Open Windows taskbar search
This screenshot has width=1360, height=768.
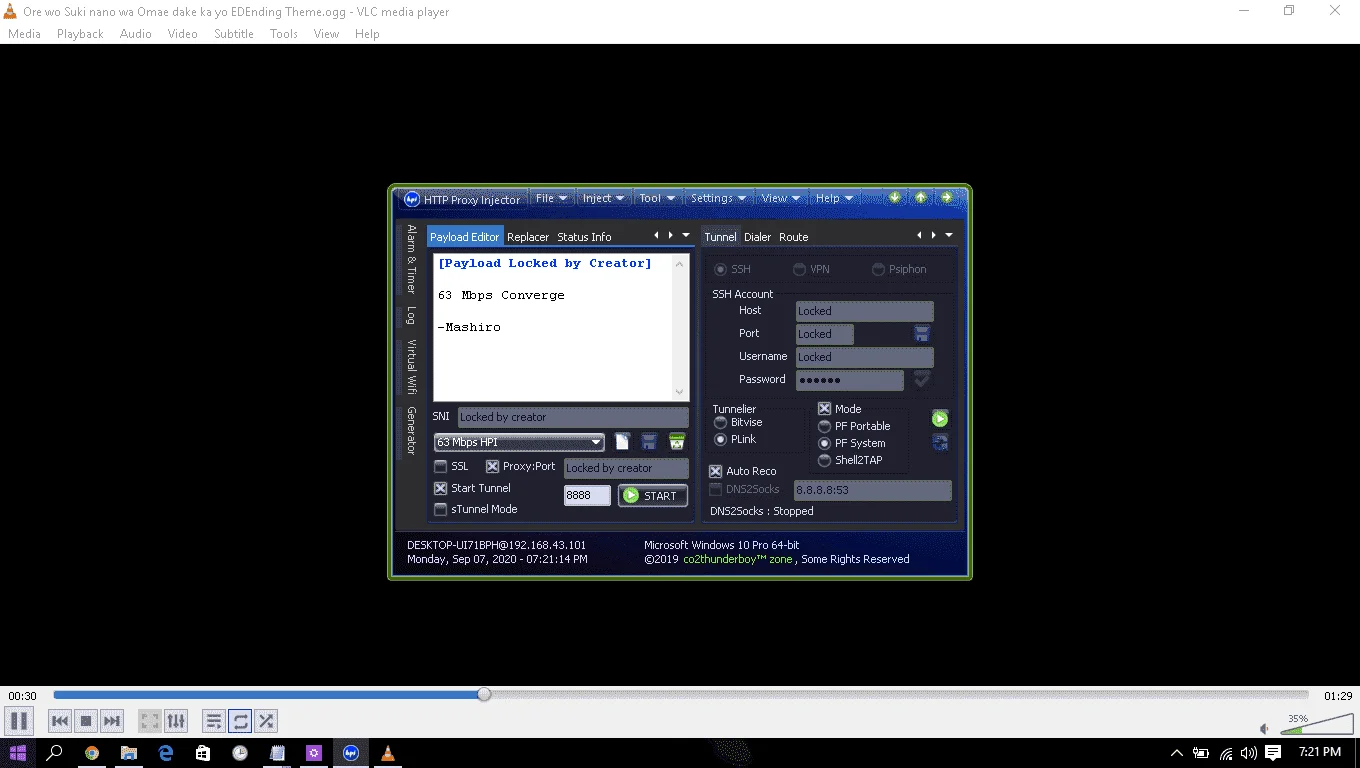coord(55,753)
